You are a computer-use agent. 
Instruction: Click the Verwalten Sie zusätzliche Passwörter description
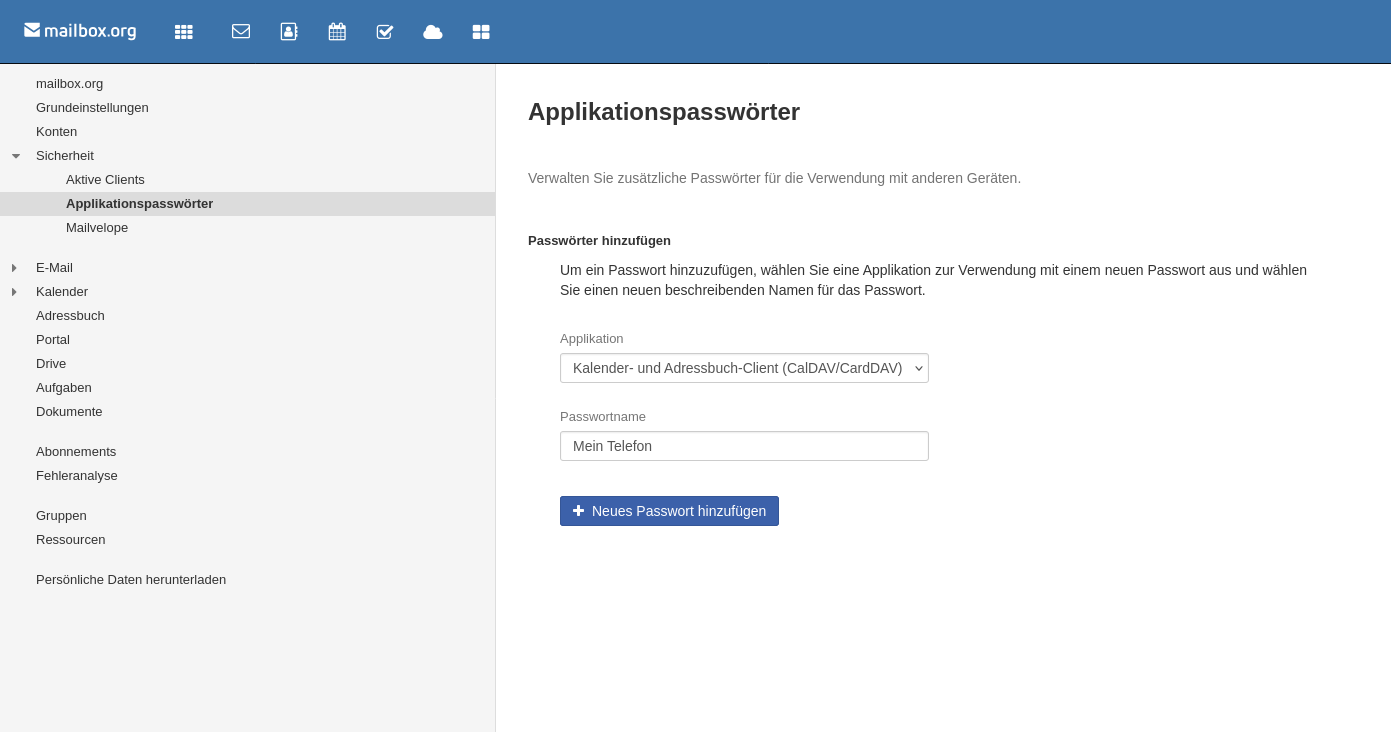(774, 178)
